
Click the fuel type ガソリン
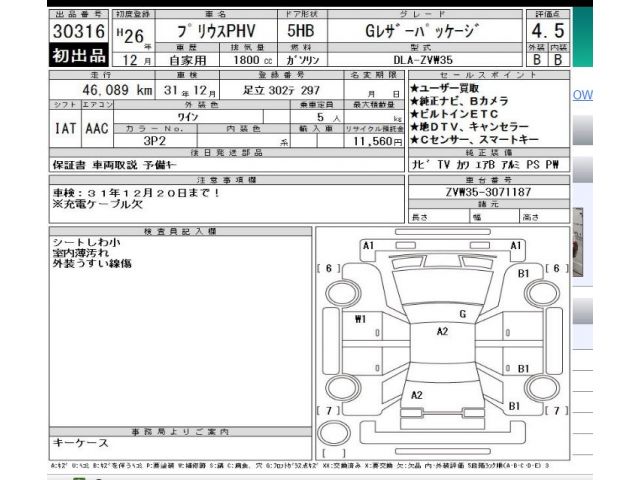click(x=302, y=60)
